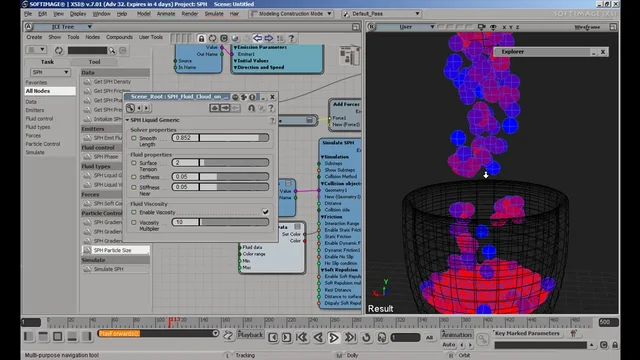Toggle animation marker for Smooth Length
640x360 pixels.
pyautogui.click(x=133, y=138)
